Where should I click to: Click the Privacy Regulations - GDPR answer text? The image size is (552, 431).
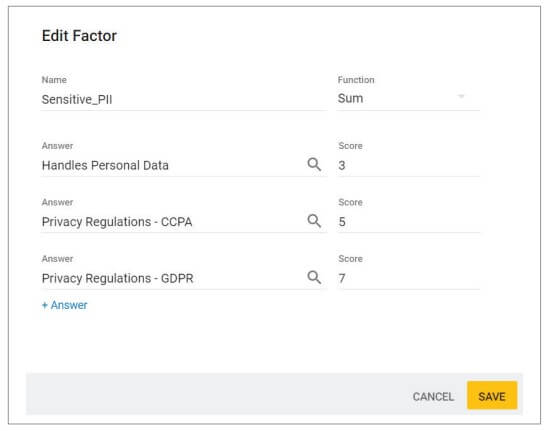pos(118,278)
